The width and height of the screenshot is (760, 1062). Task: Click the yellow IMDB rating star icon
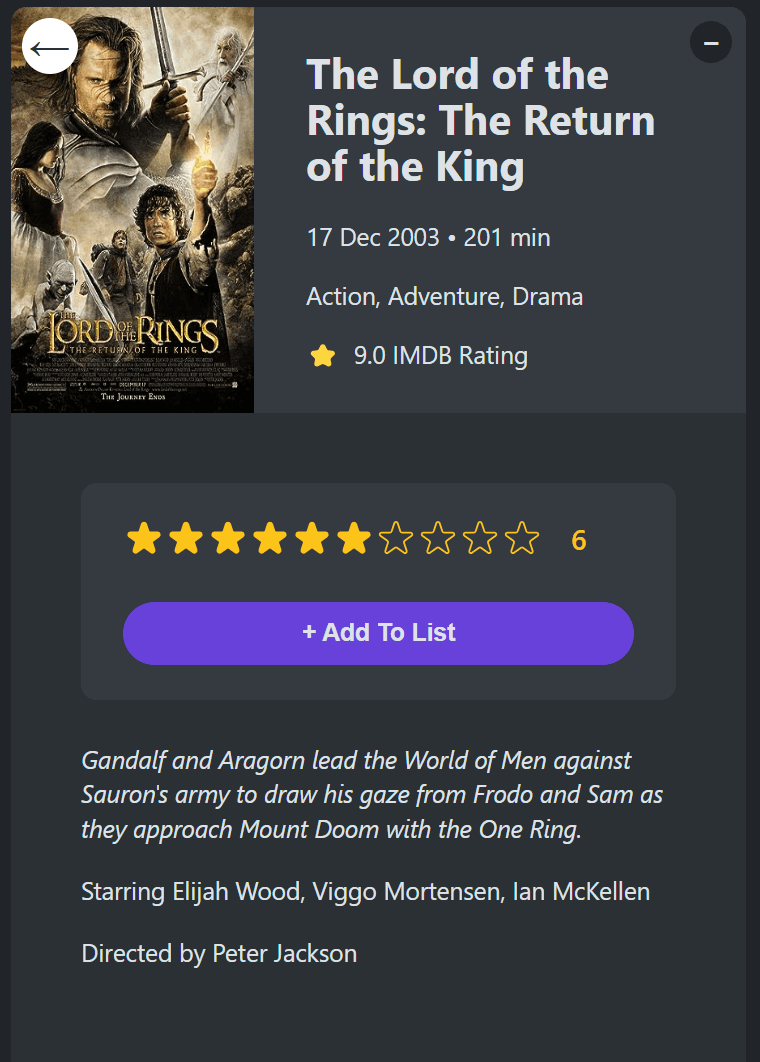(323, 356)
